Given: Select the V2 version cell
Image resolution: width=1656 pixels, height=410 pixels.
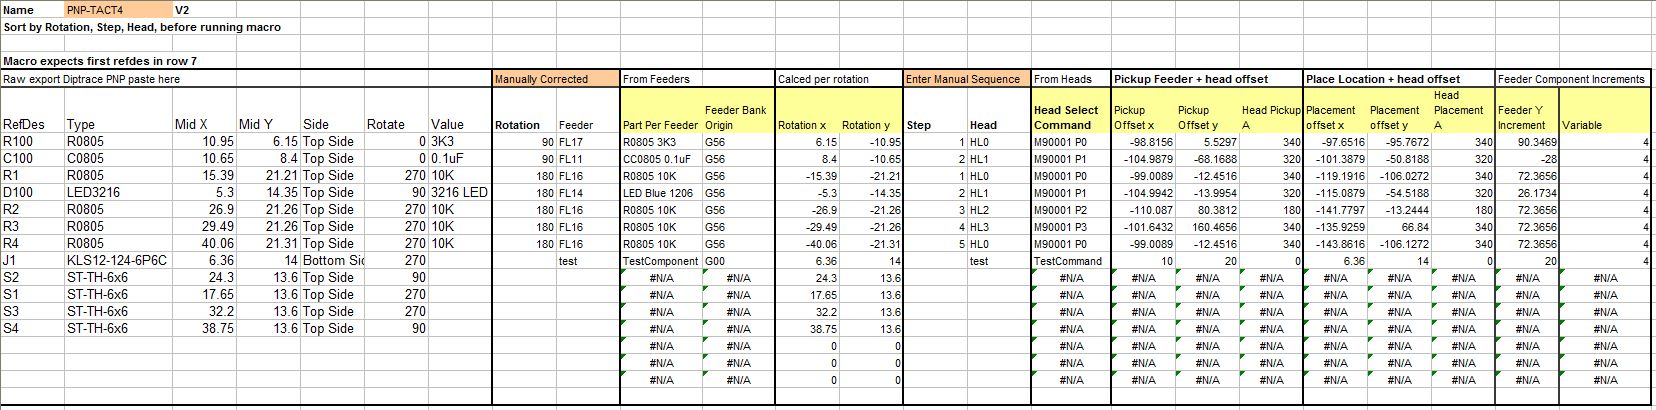Looking at the screenshot, I should pyautogui.click(x=182, y=10).
